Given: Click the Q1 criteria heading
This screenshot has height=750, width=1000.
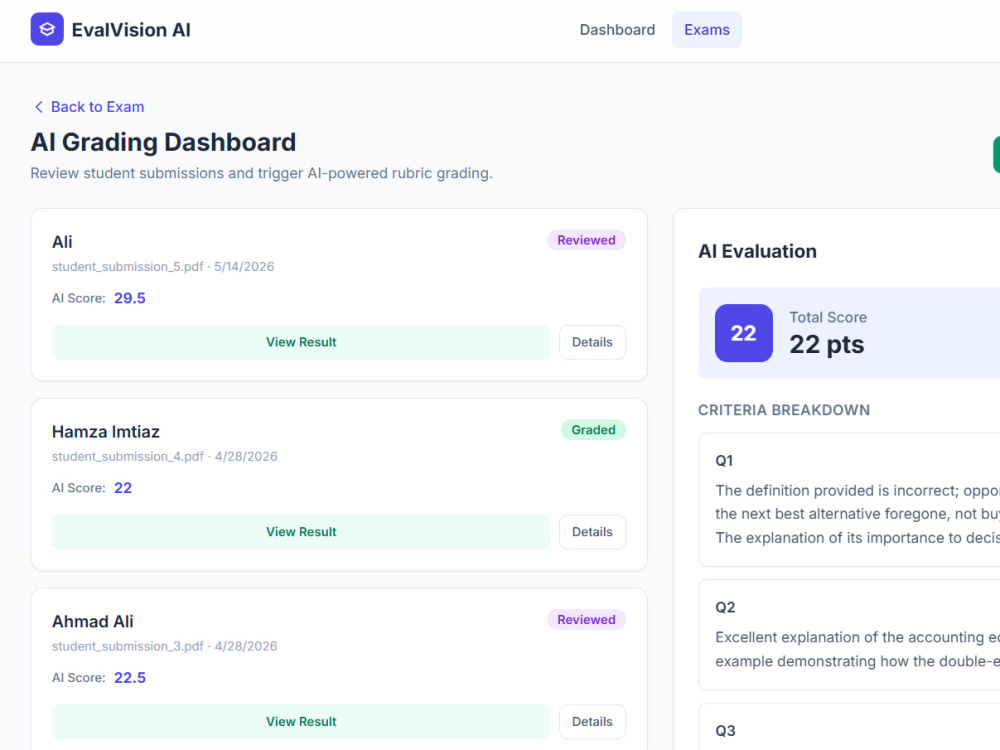Looking at the screenshot, I should click(x=724, y=460).
